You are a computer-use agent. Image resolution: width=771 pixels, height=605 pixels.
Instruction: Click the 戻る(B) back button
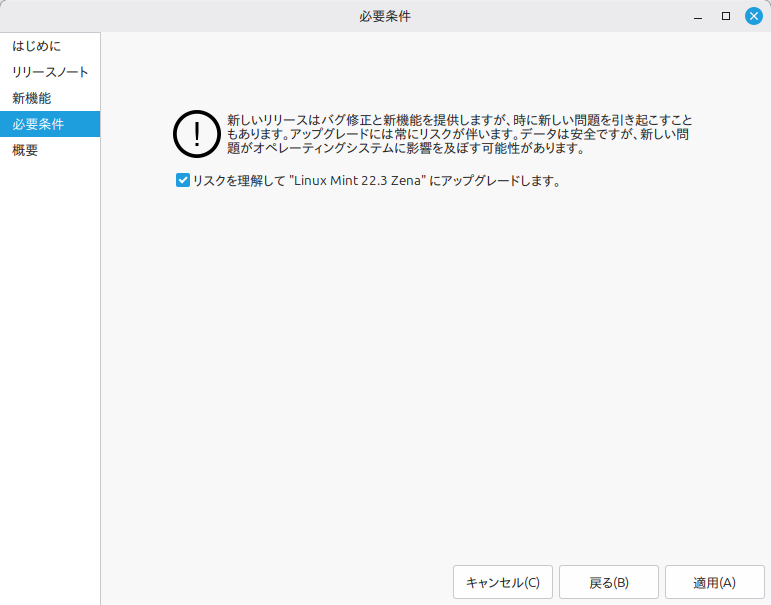tap(608, 582)
